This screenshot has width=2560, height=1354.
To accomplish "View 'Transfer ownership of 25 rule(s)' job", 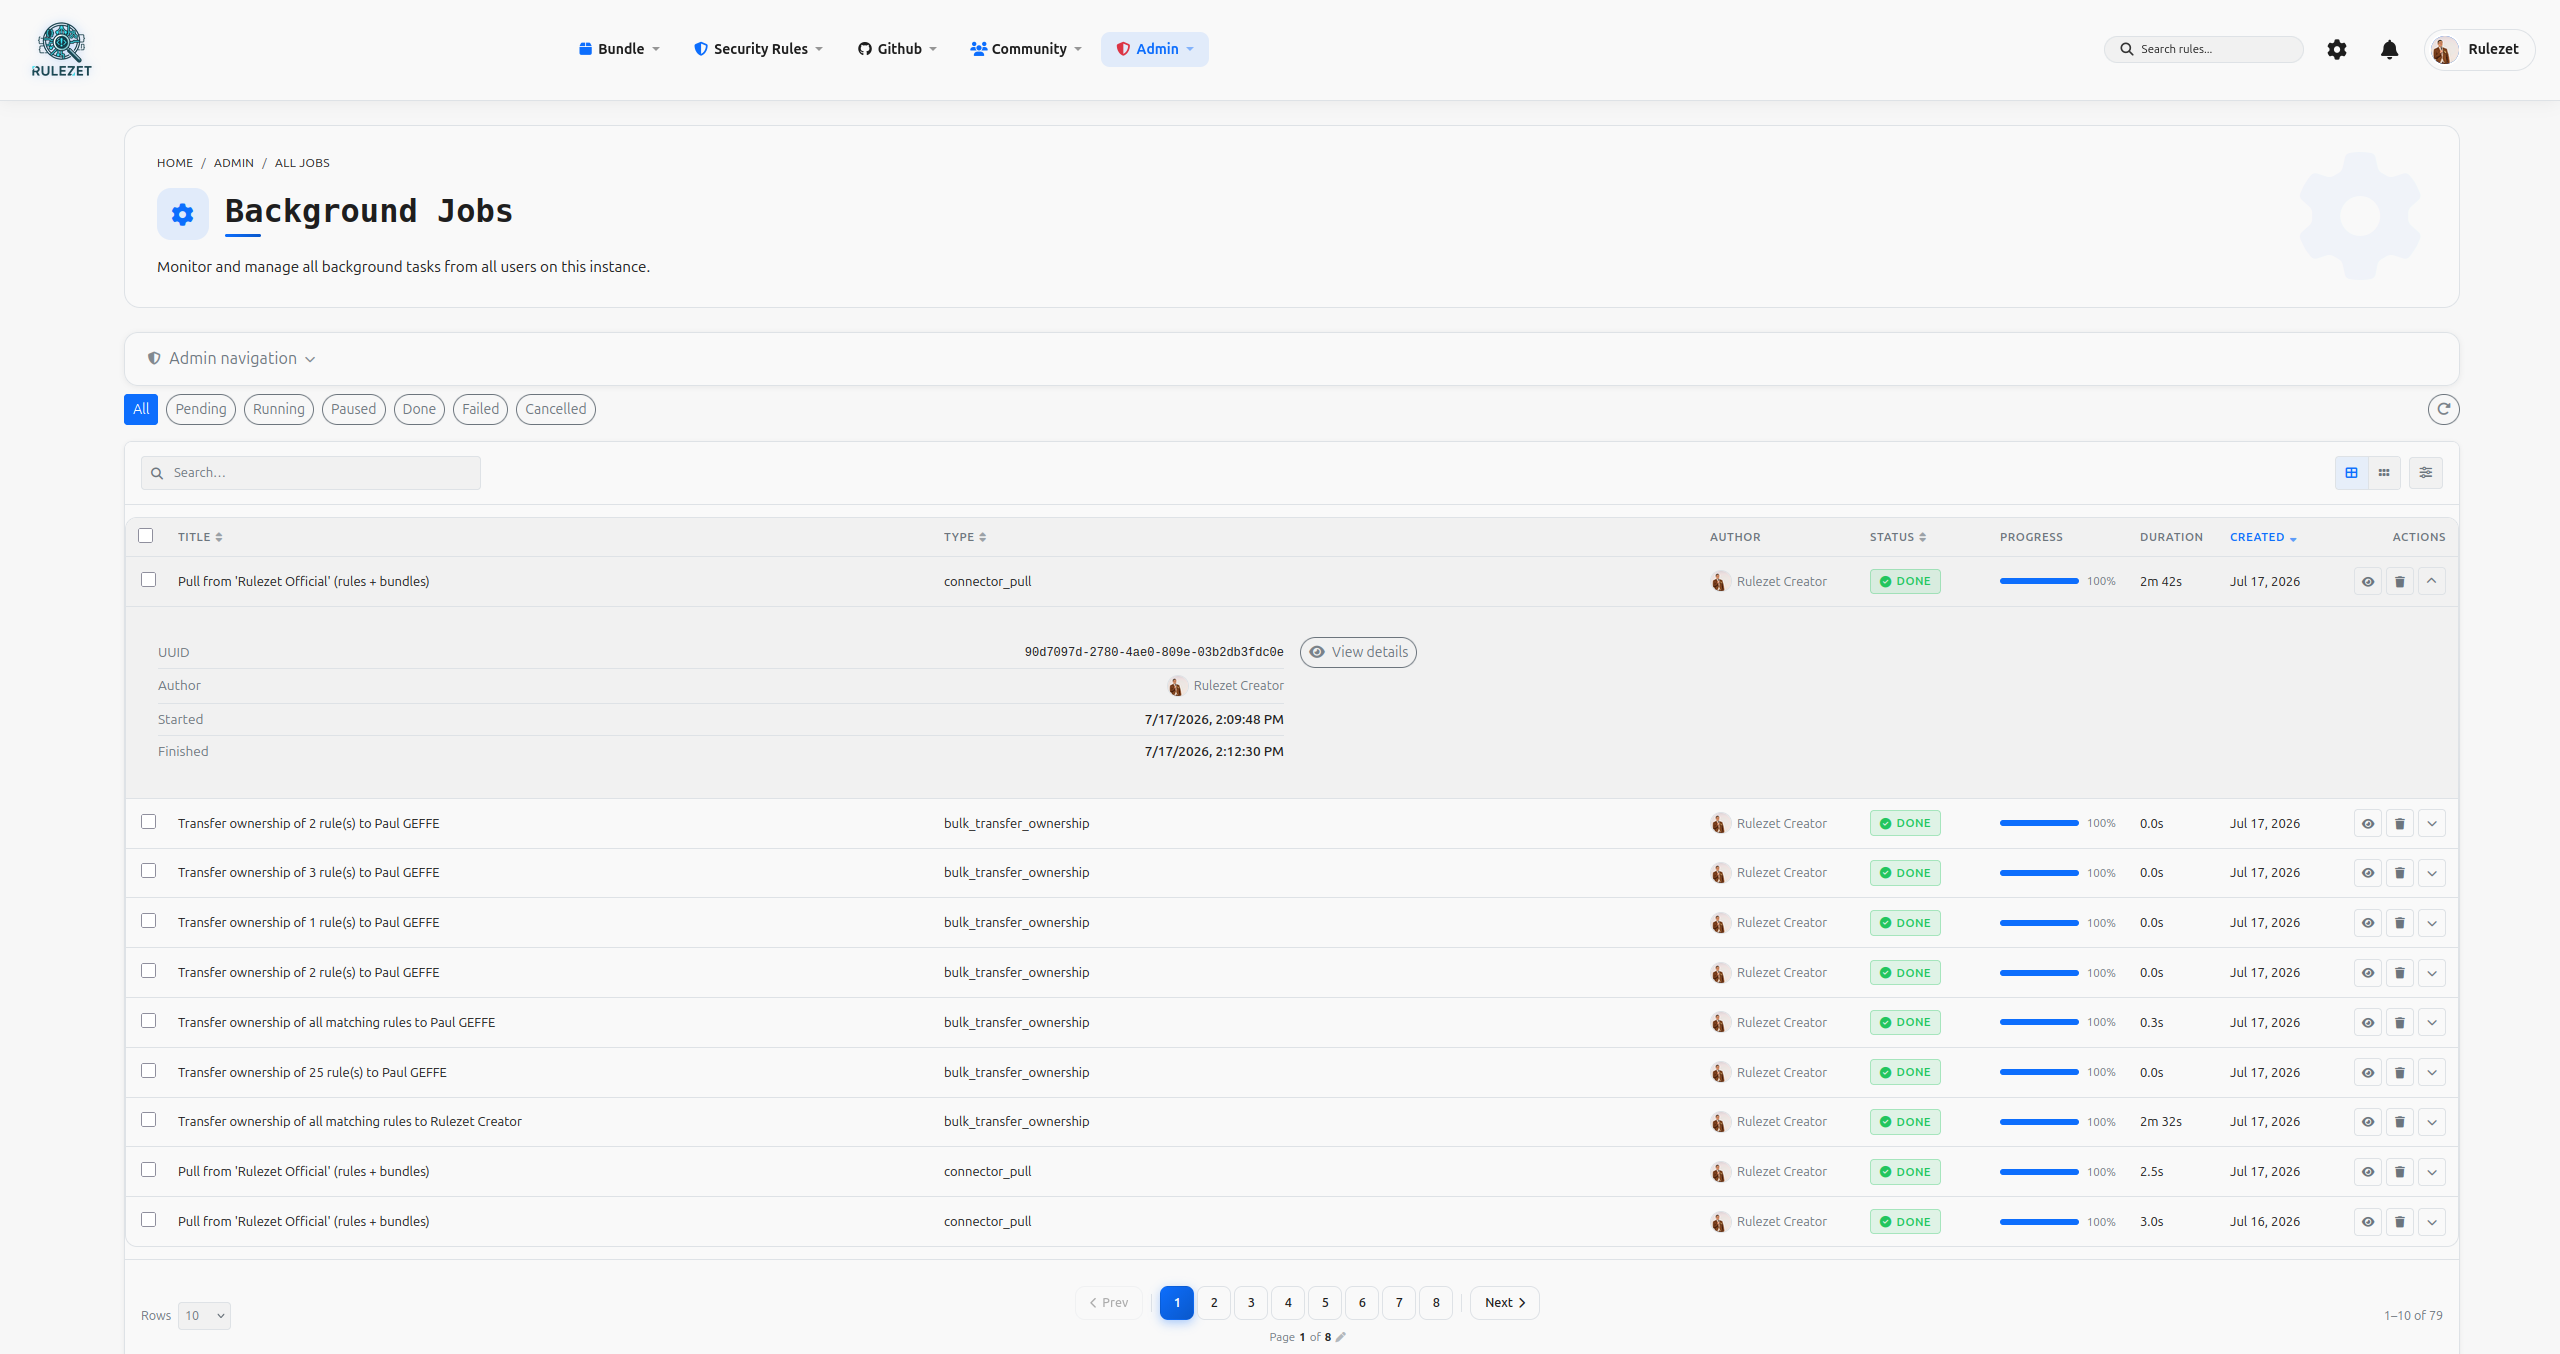I will [x=2367, y=1073].
